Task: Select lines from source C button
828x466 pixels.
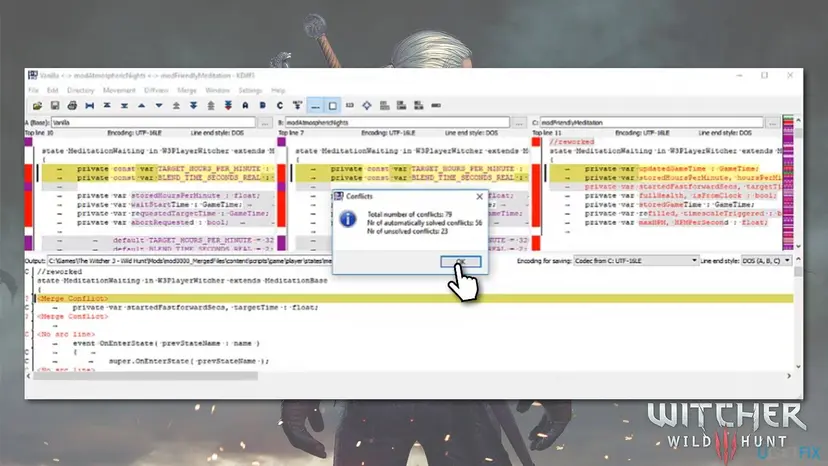Action: [x=280, y=106]
